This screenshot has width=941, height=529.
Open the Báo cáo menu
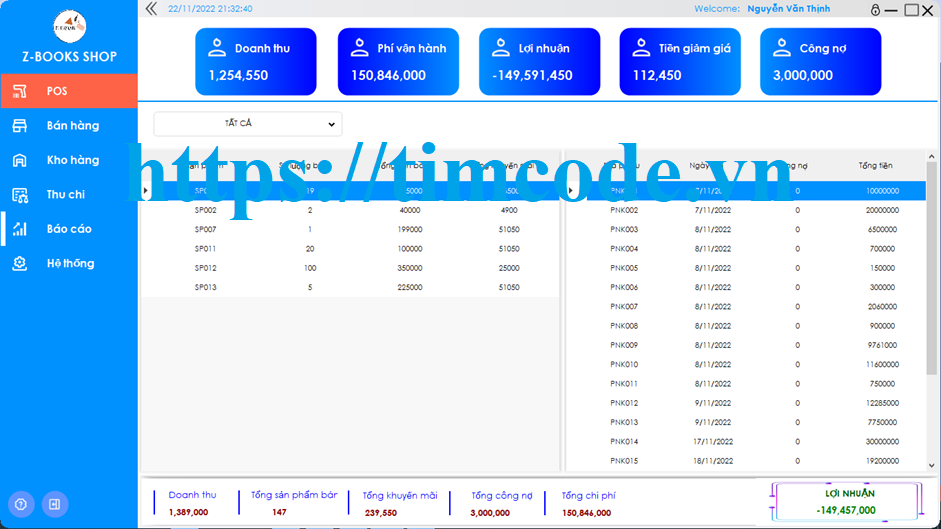pyautogui.click(x=69, y=229)
